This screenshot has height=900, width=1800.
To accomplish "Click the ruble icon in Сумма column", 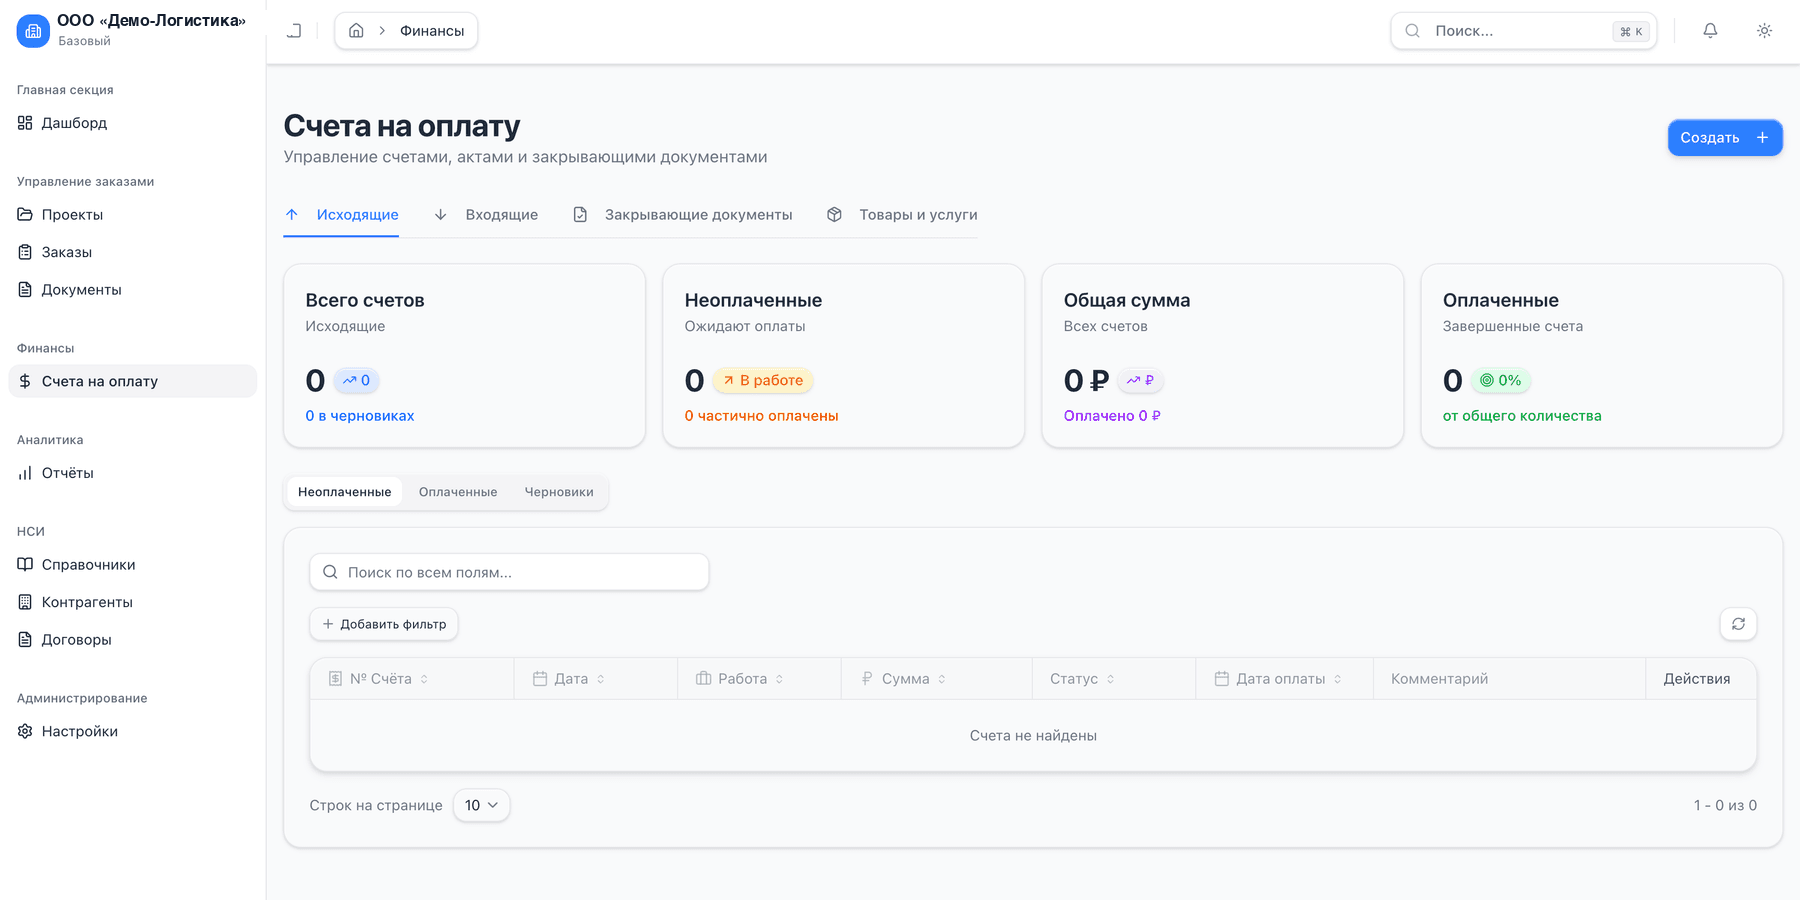I will pyautogui.click(x=867, y=679).
